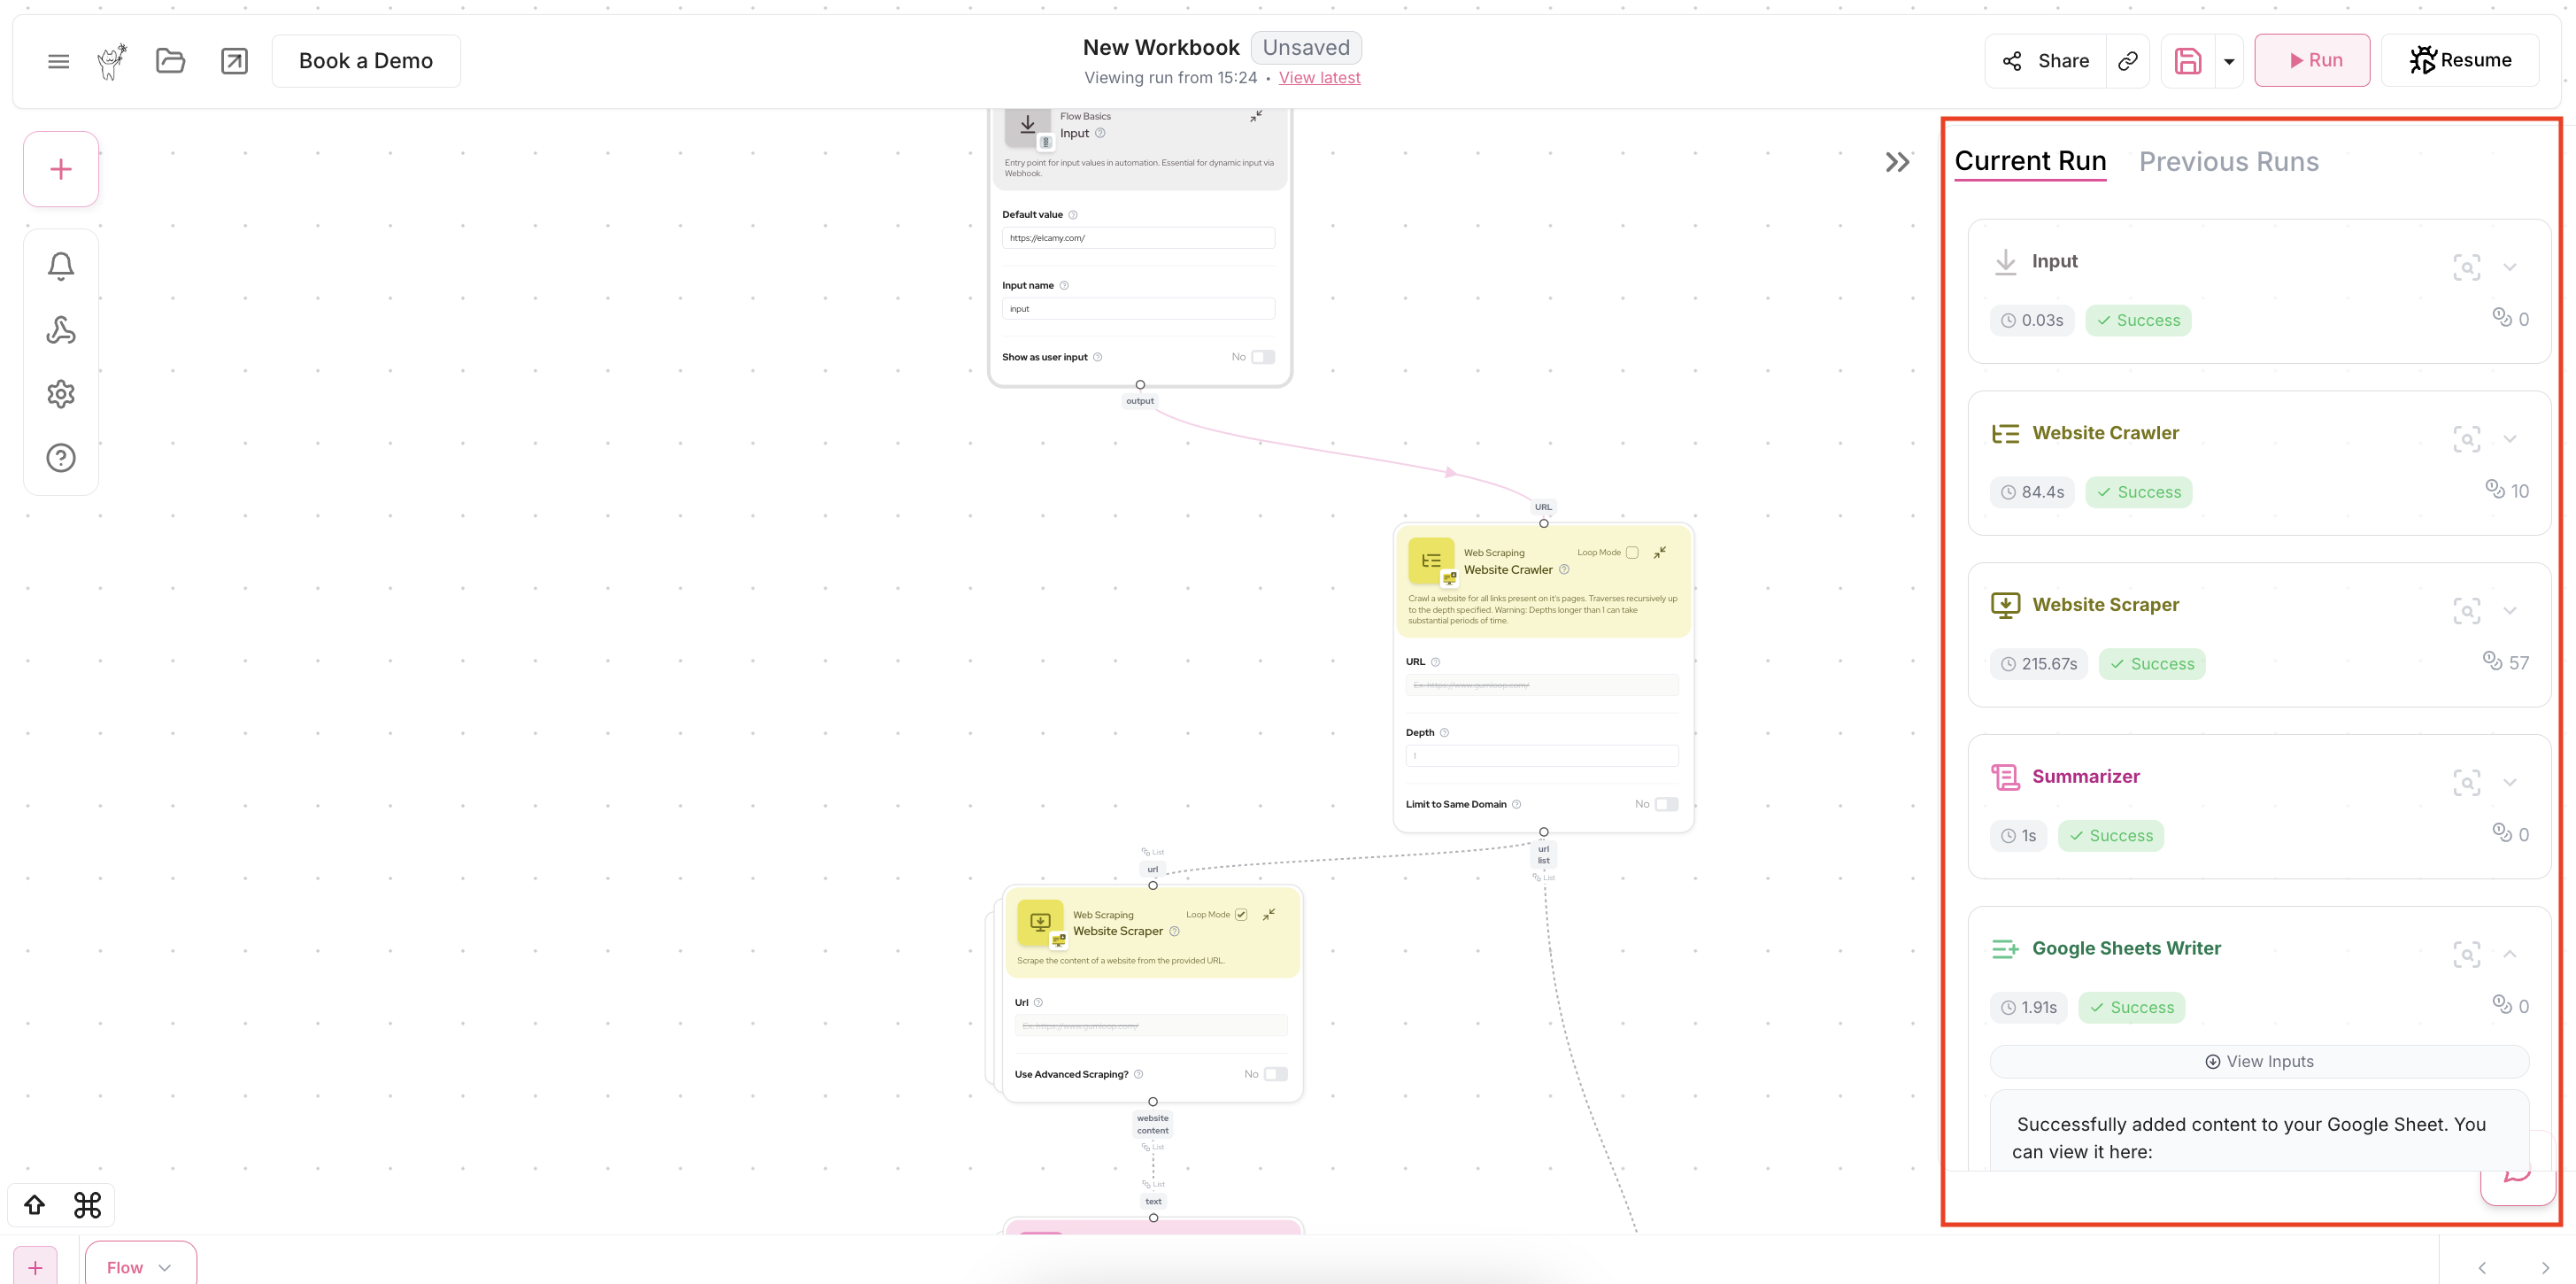The height and width of the screenshot is (1284, 2576).
Task: Expand the Summarizer run details
Action: point(2509,782)
